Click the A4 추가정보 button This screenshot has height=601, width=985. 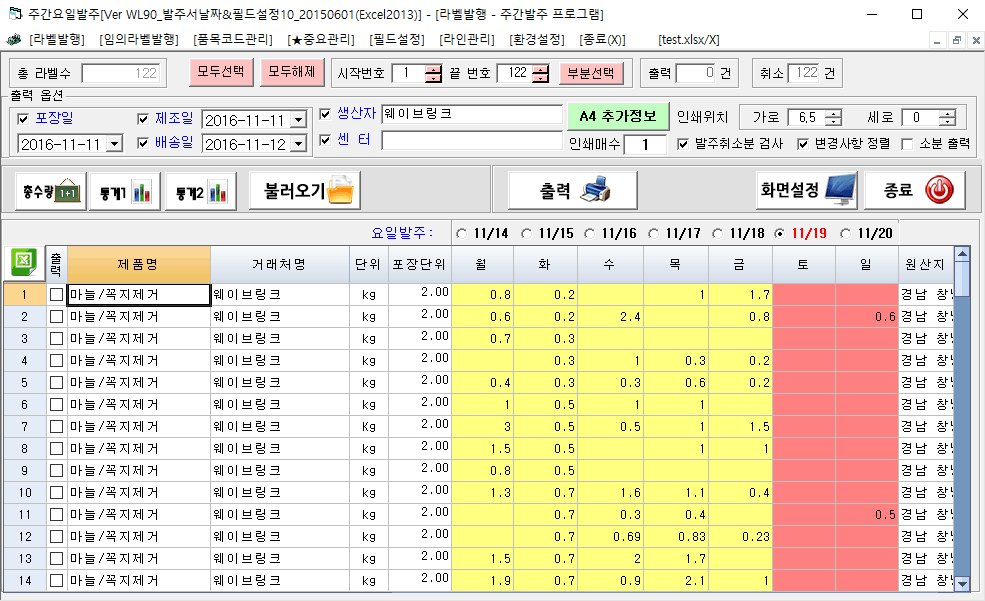tap(617, 116)
